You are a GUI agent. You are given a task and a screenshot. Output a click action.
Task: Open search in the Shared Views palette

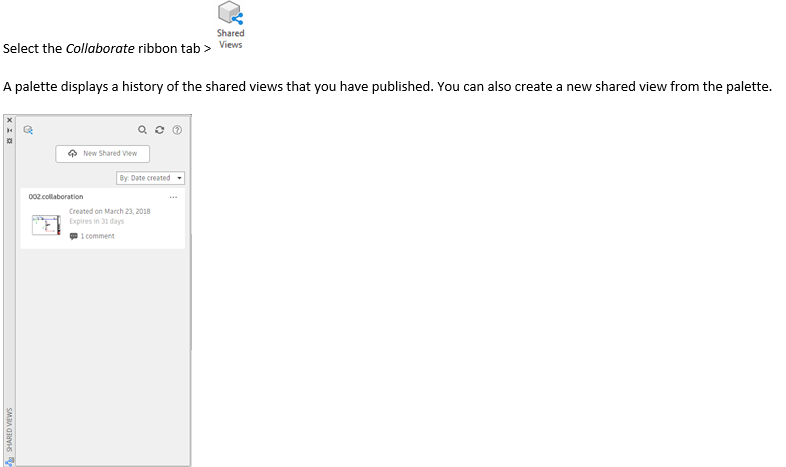coord(142,130)
